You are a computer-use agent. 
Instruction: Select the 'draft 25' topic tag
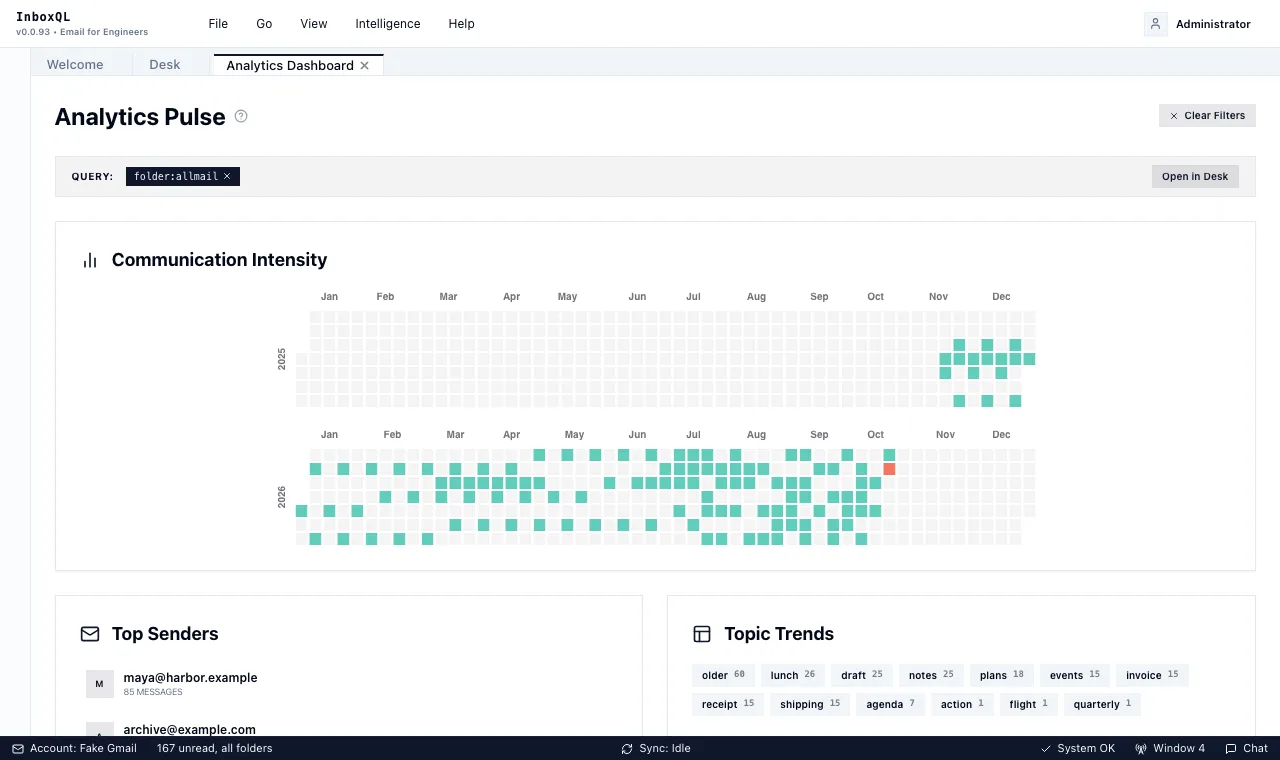[862, 675]
